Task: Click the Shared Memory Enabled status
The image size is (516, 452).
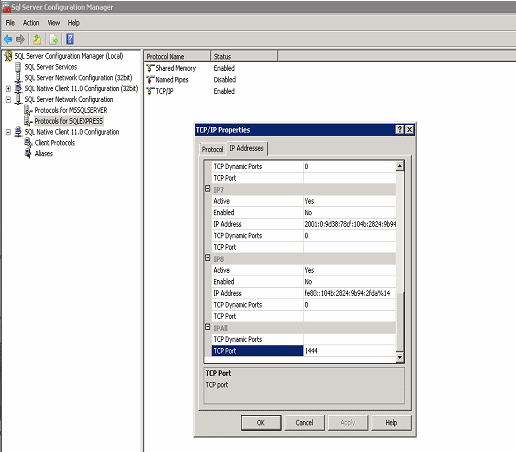Action: coord(224,68)
